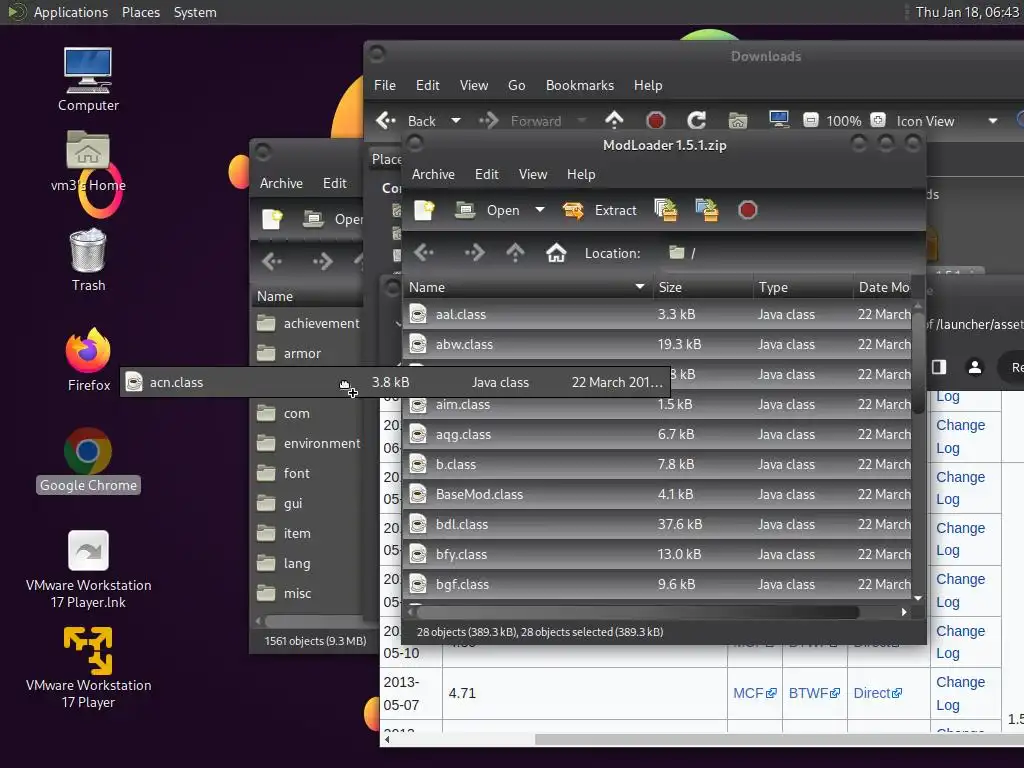1024x768 pixels.
Task: Sort by the Size column header
Action: [x=703, y=287]
